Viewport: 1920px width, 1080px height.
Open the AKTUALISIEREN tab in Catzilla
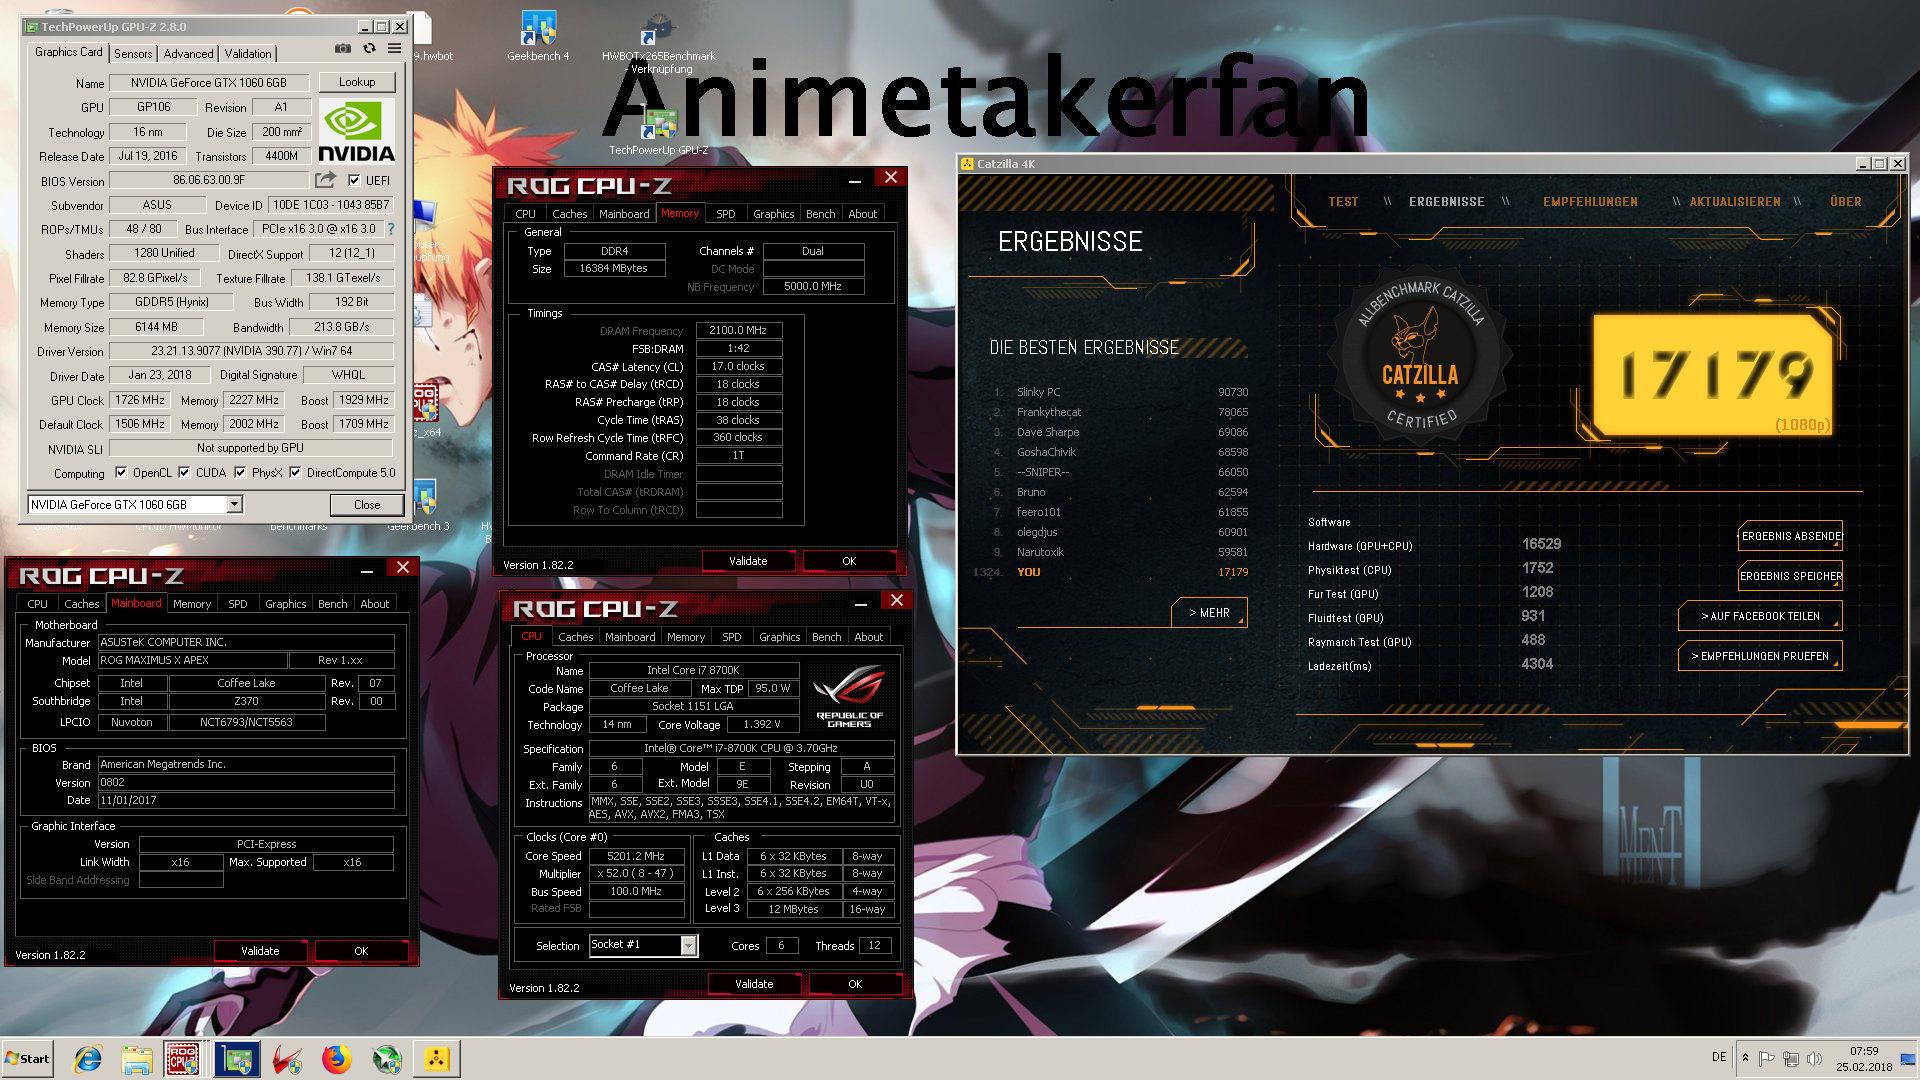click(x=1735, y=202)
